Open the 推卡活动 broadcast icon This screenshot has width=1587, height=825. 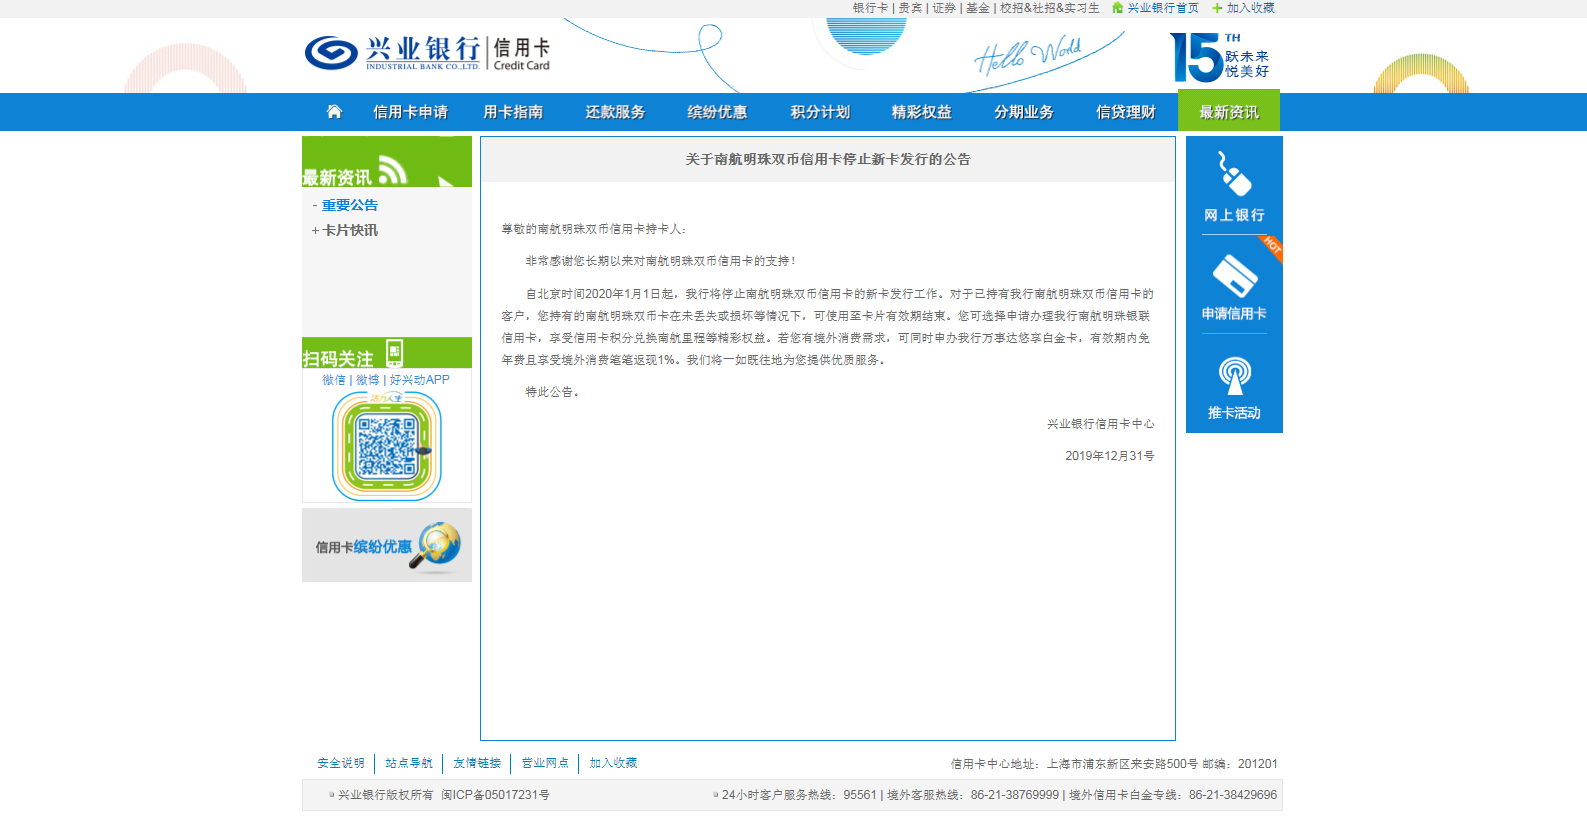point(1234,376)
